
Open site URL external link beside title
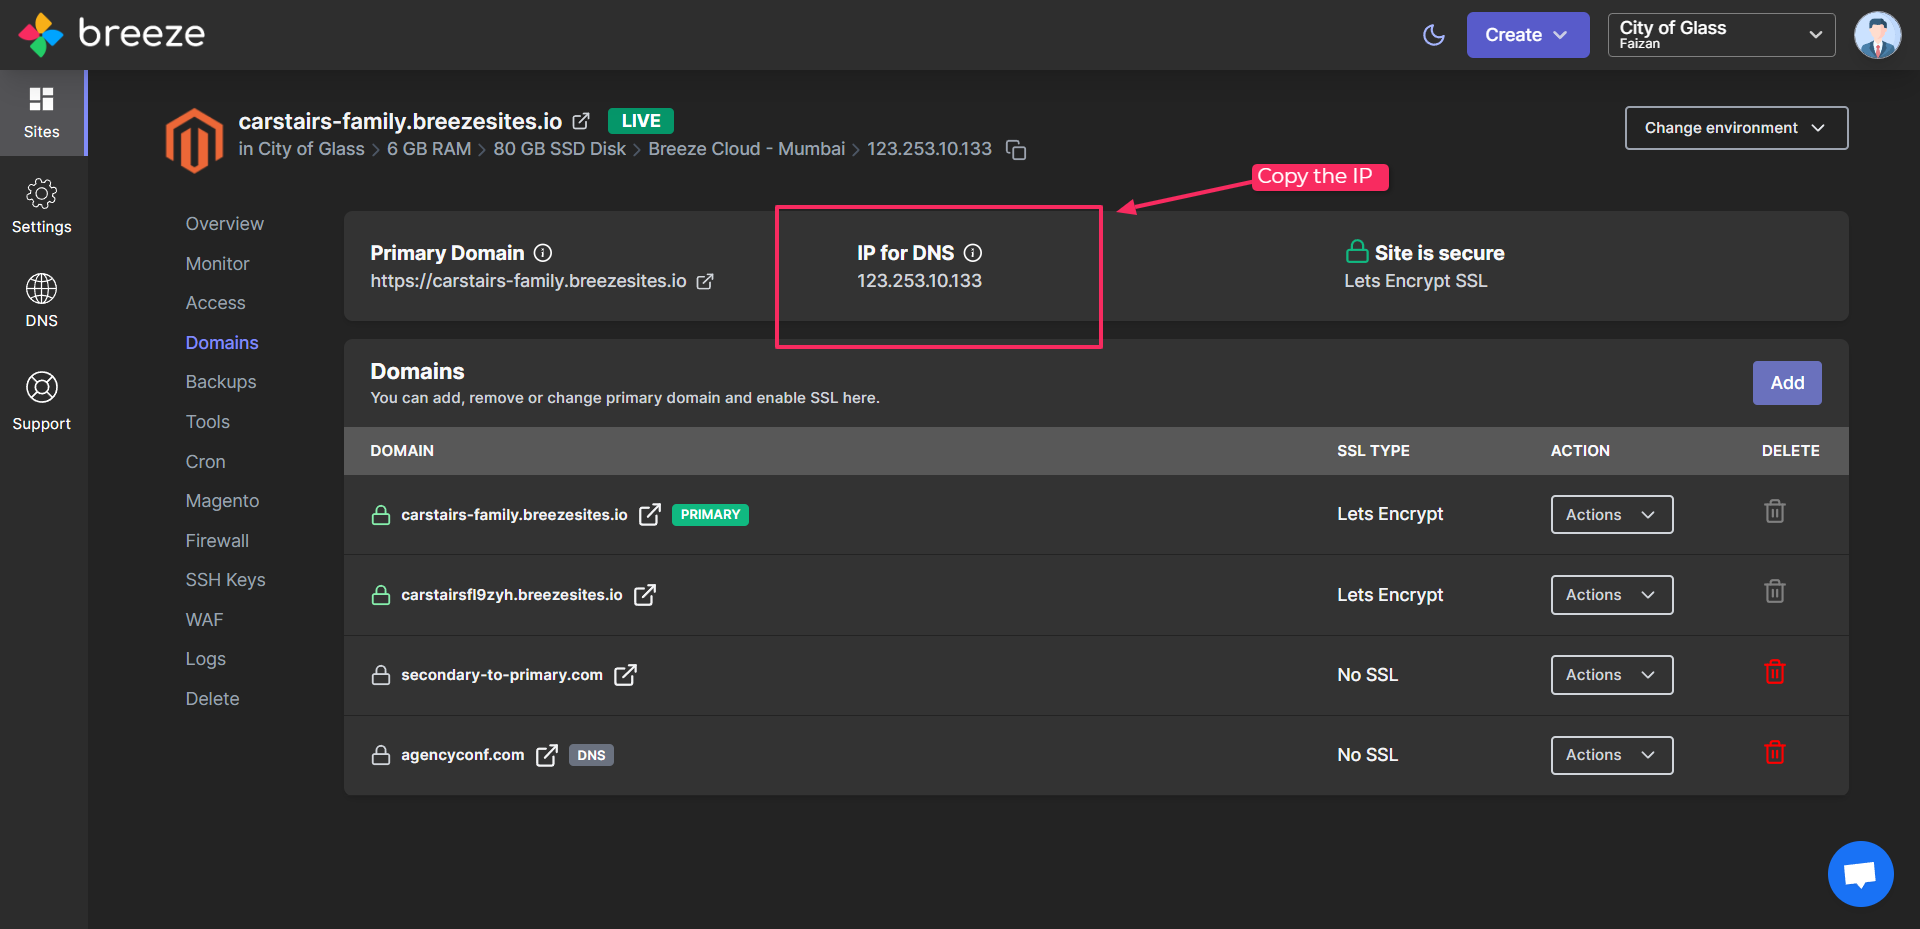tap(581, 121)
